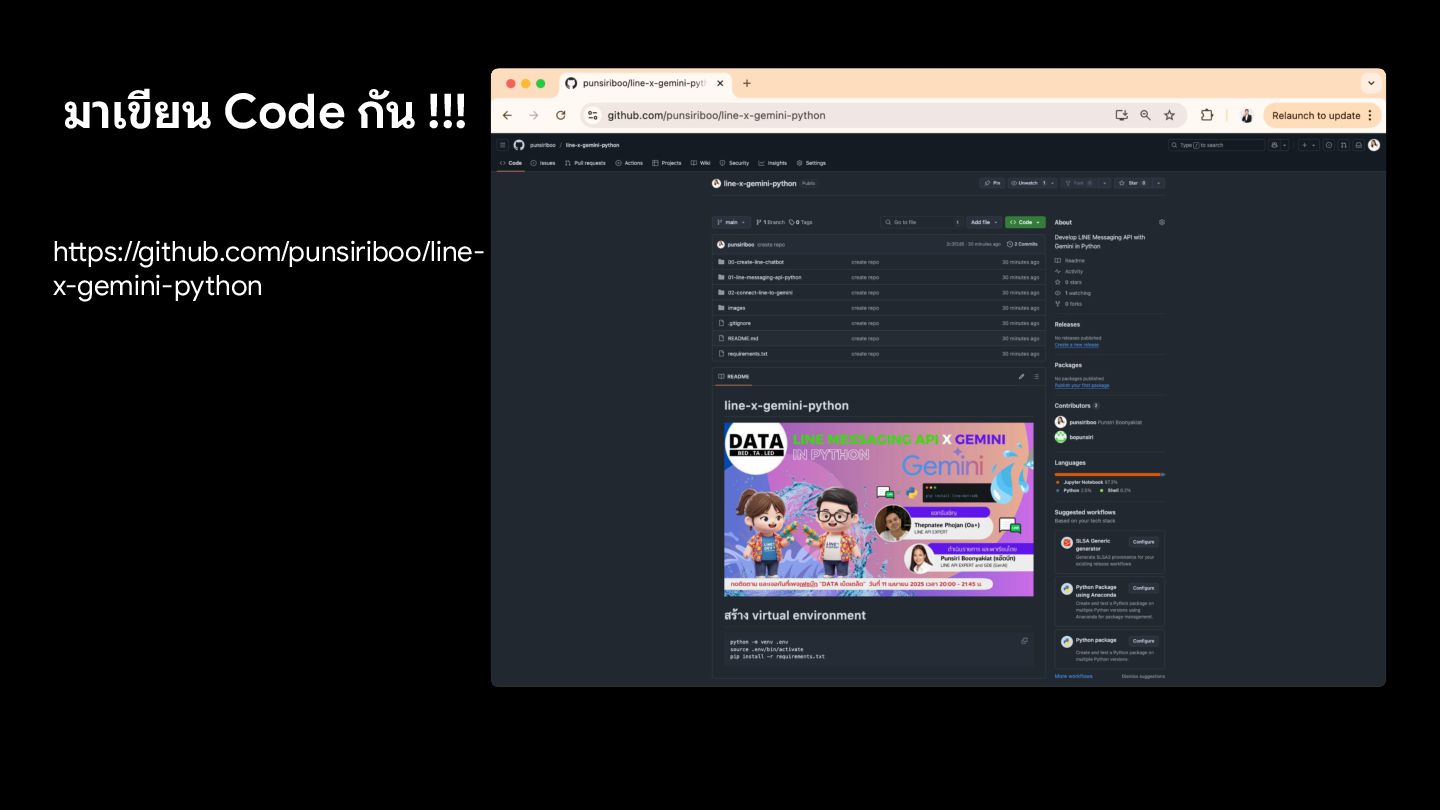The image size is (1440, 810).
Task: Open new browser tab with plus
Action: (747, 83)
